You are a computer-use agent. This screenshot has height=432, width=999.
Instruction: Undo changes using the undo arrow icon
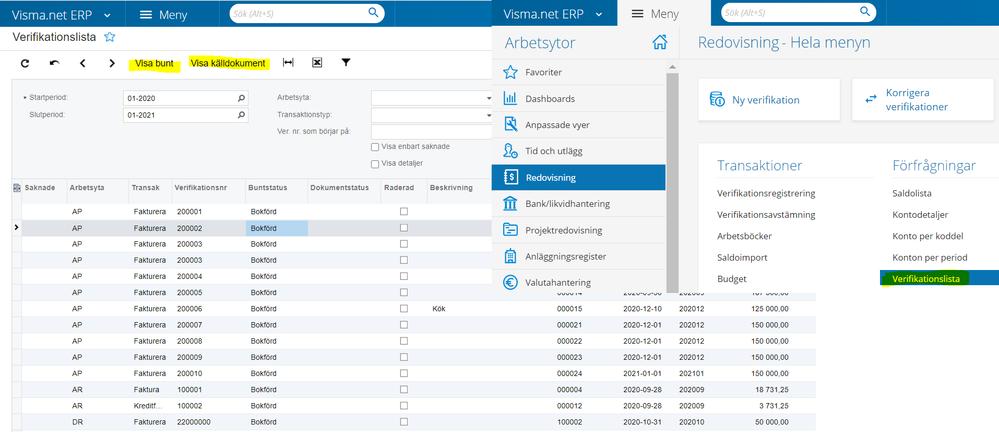(x=54, y=63)
